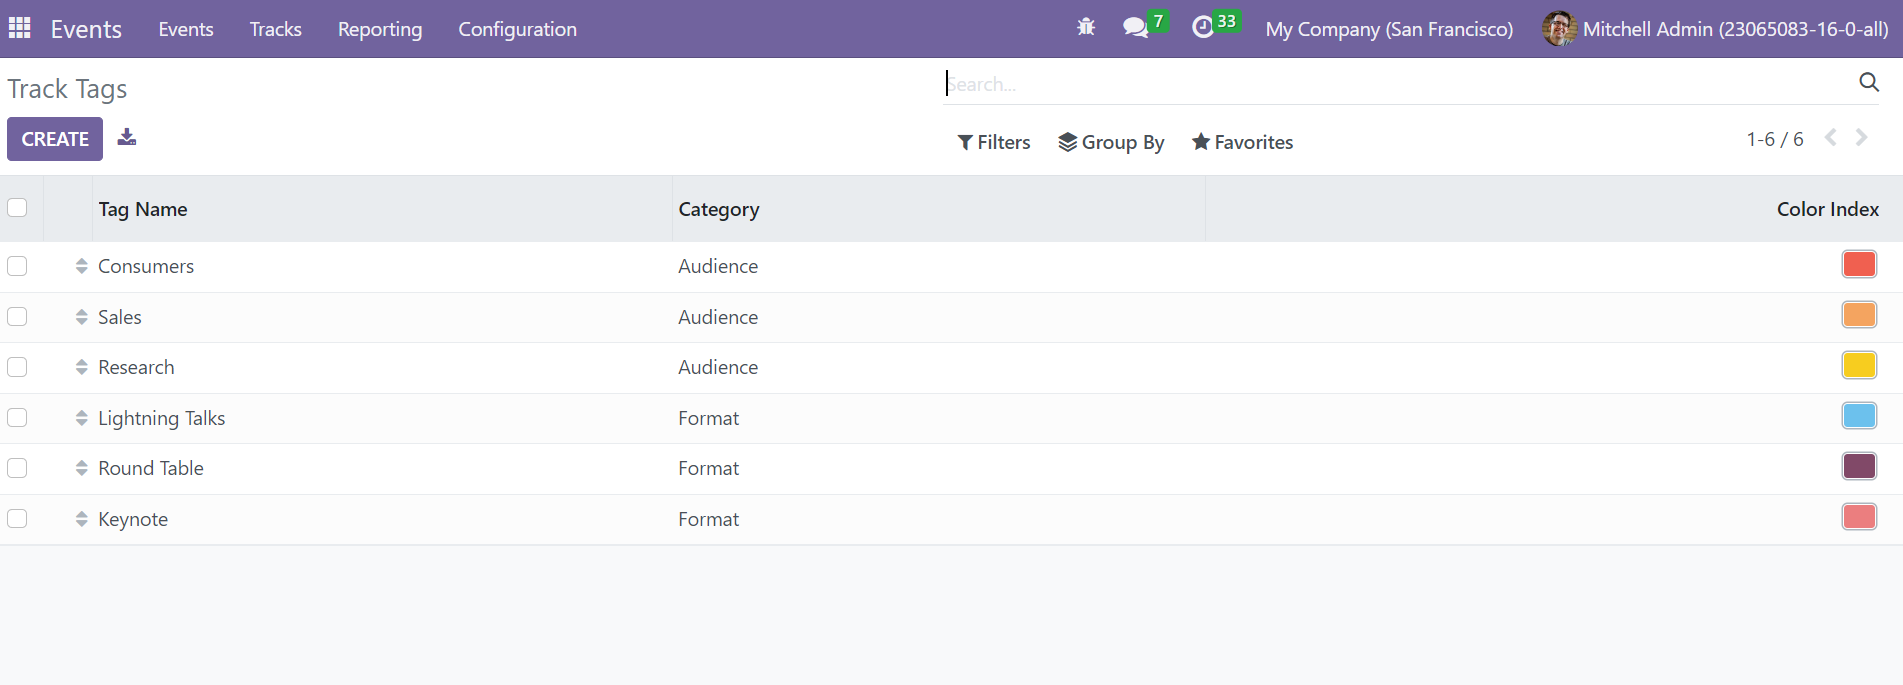Image resolution: width=1903 pixels, height=685 pixels.
Task: Click the yellow swatch for Research
Action: pyautogui.click(x=1859, y=365)
